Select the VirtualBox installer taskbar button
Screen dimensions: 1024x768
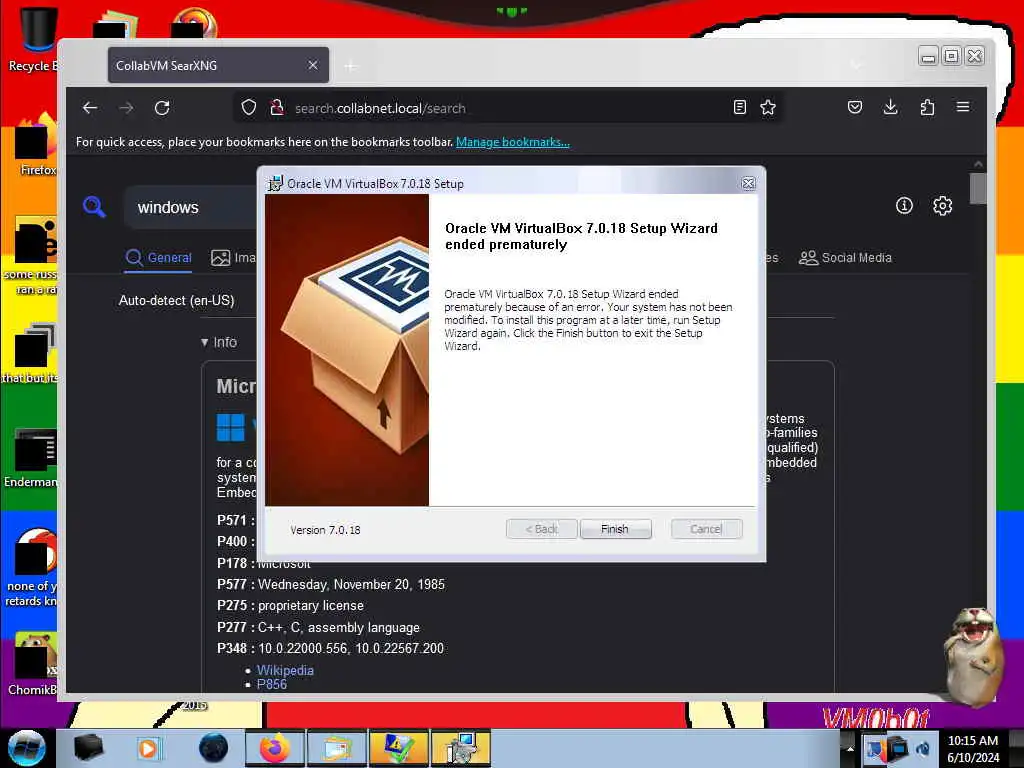(x=460, y=748)
